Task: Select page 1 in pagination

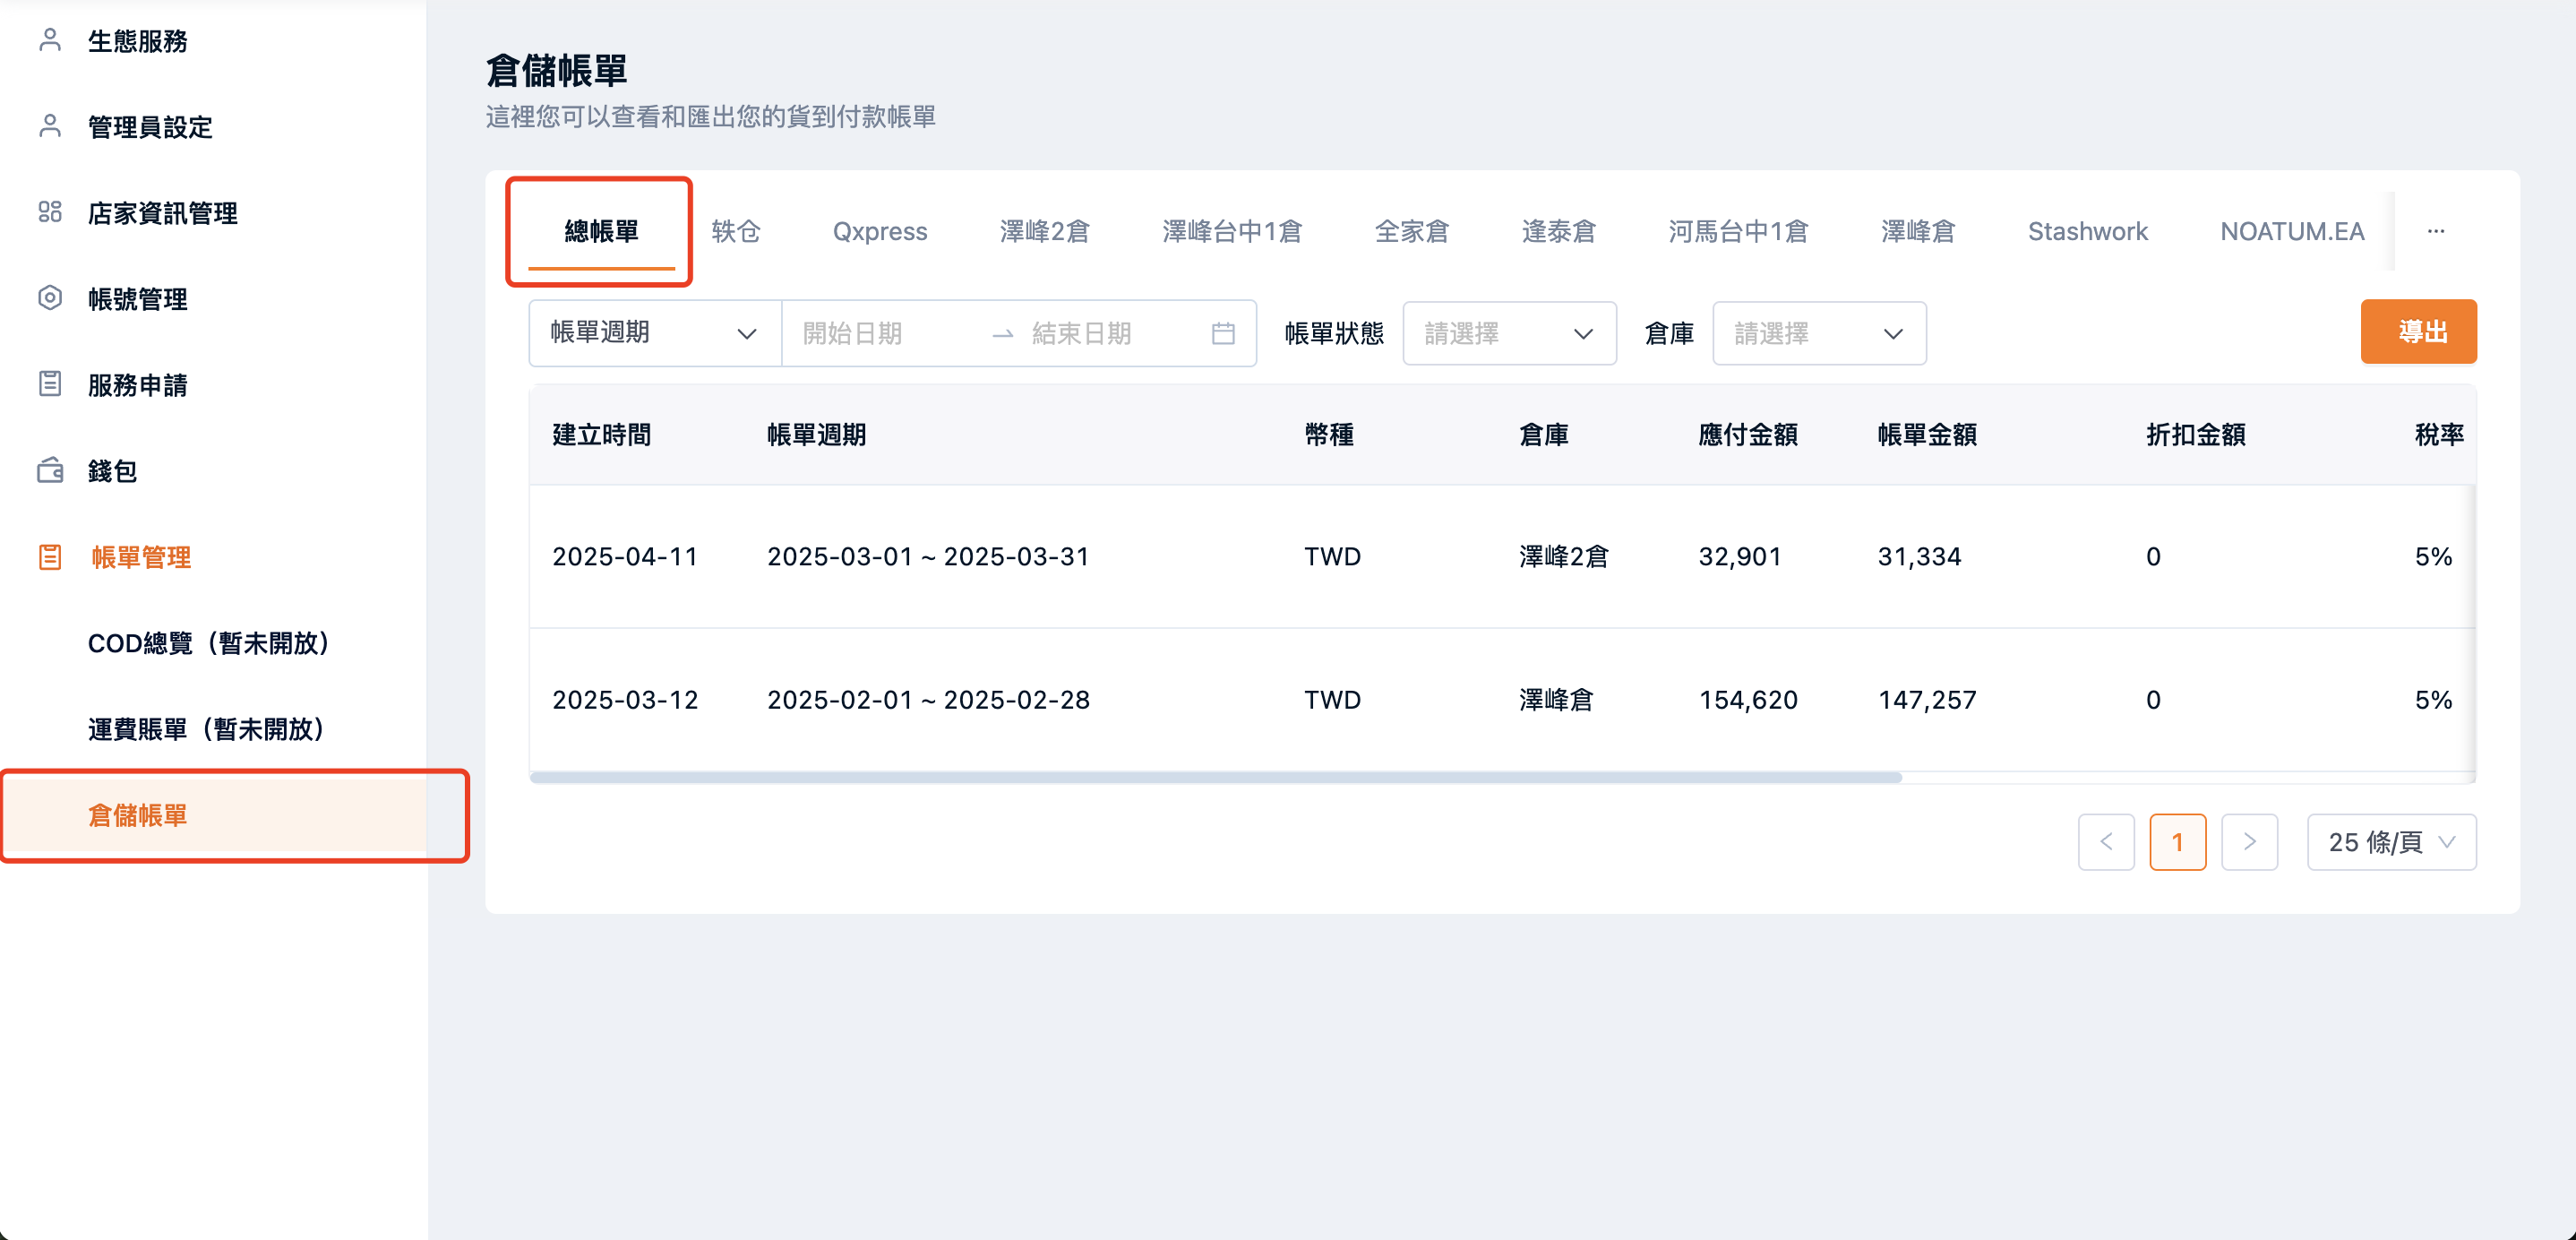Action: pos(2177,842)
